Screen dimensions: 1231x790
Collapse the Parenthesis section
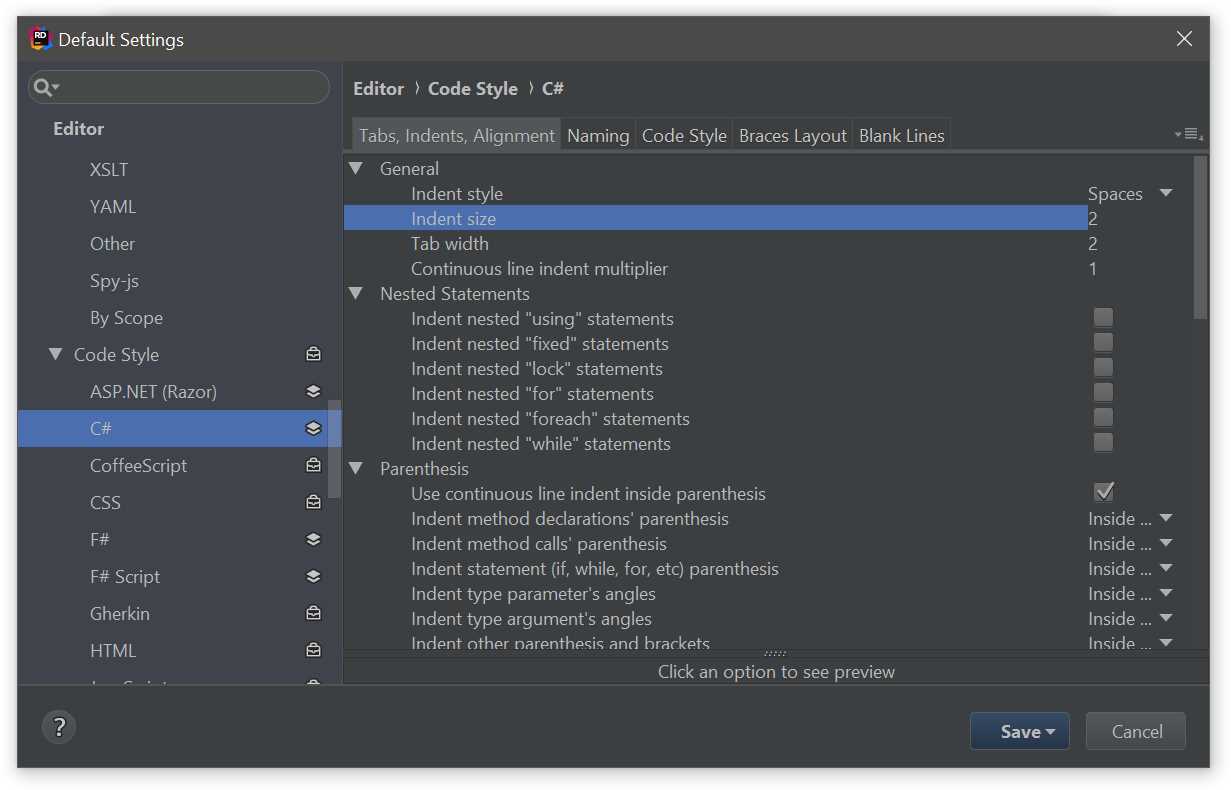pyautogui.click(x=355, y=468)
